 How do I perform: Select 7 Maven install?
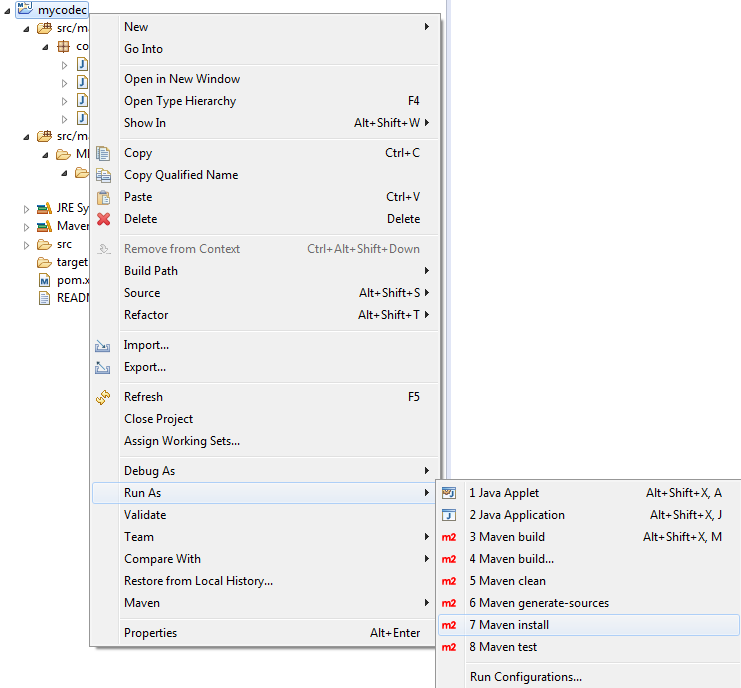(x=509, y=625)
